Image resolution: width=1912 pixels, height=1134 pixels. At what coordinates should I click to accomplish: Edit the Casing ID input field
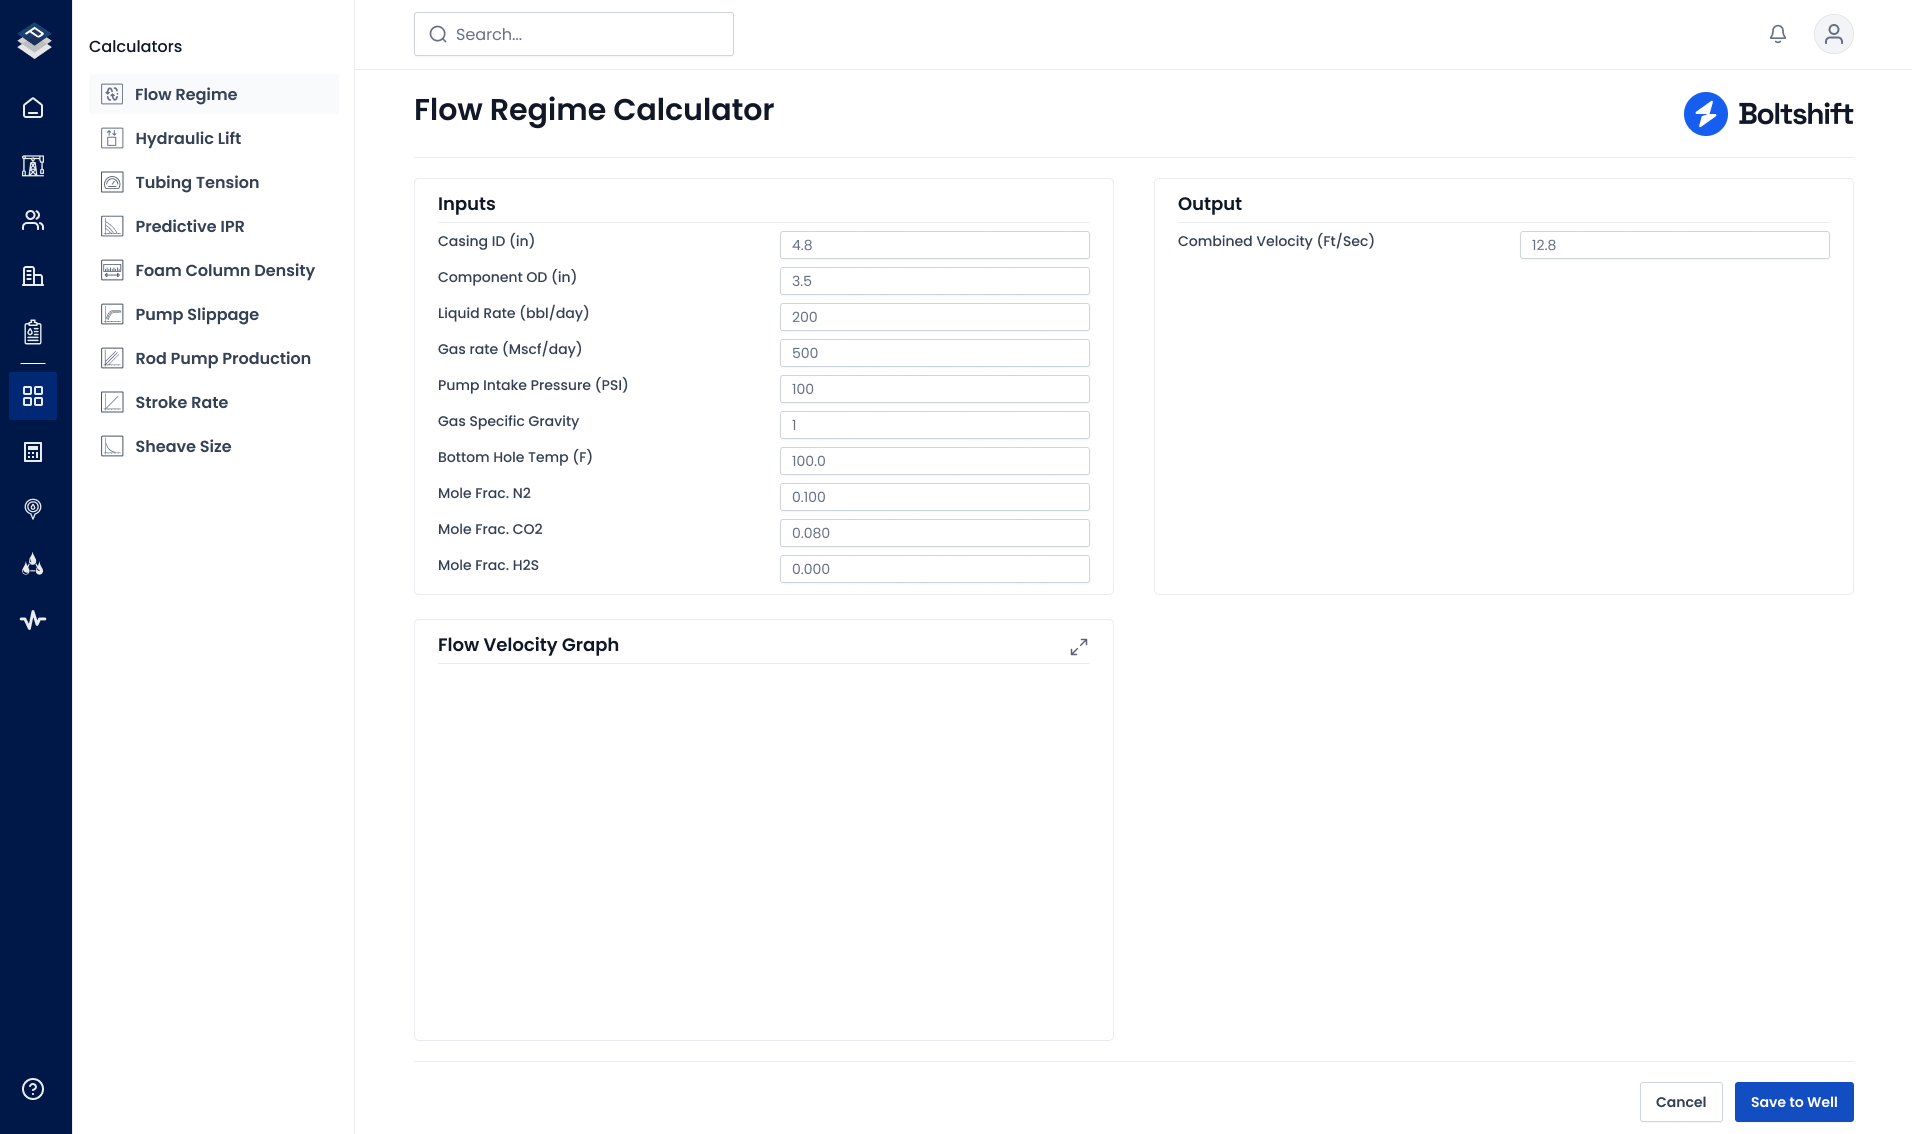pyautogui.click(x=934, y=245)
